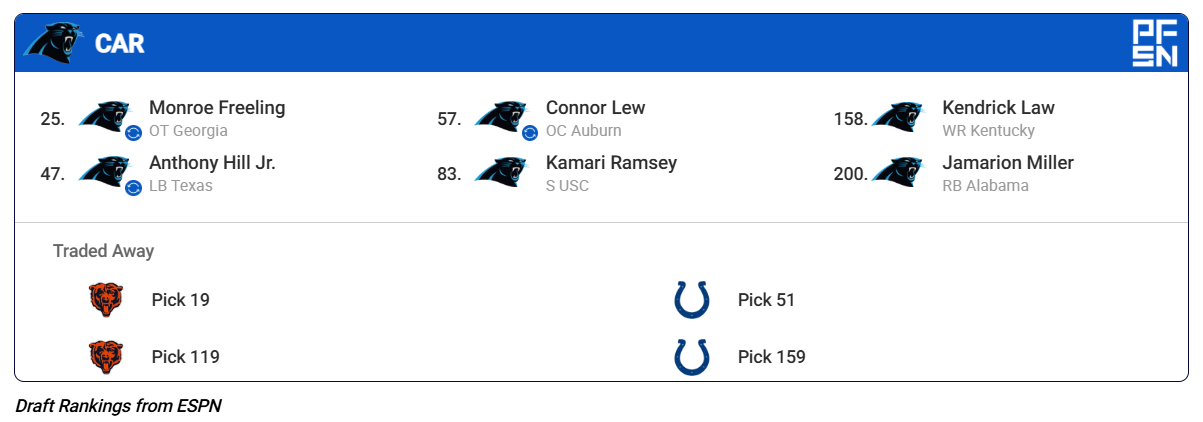
Task: Click the Draft Rankings from ESPN caption
Action: click(118, 407)
